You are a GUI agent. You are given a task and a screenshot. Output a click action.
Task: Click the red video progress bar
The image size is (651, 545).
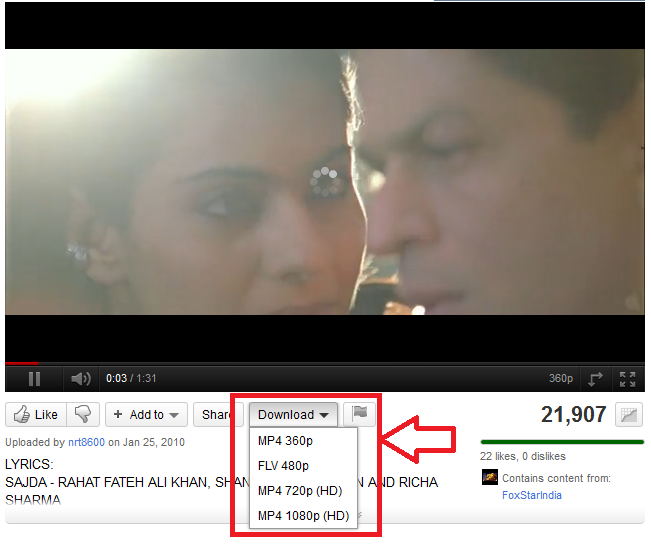click(22, 364)
